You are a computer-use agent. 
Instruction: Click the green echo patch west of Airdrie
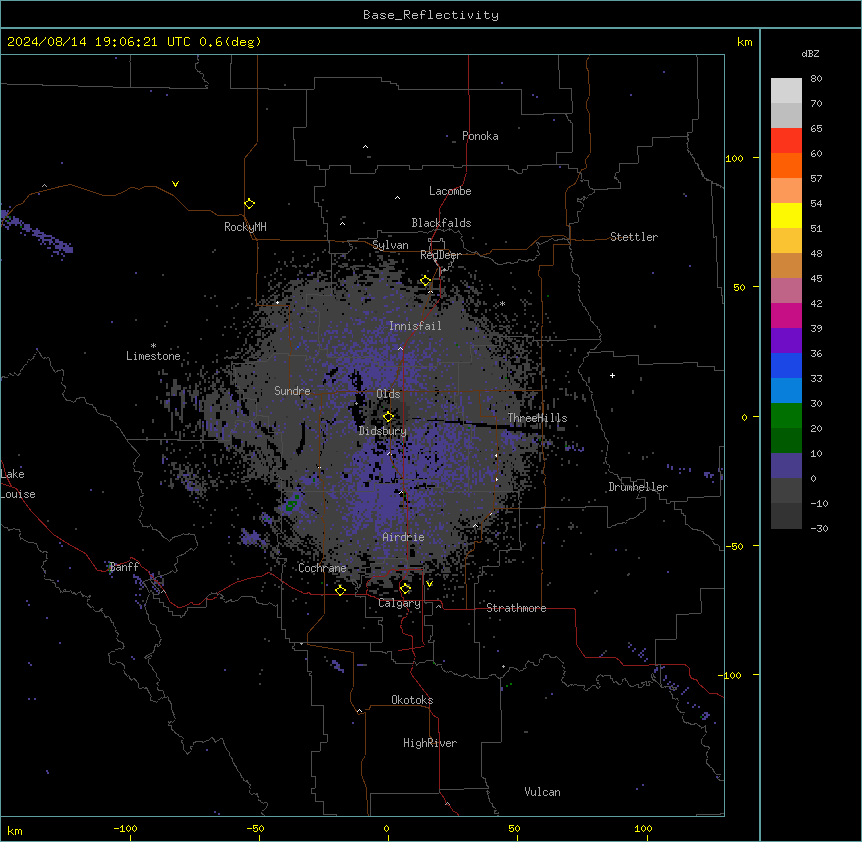coord(292,502)
